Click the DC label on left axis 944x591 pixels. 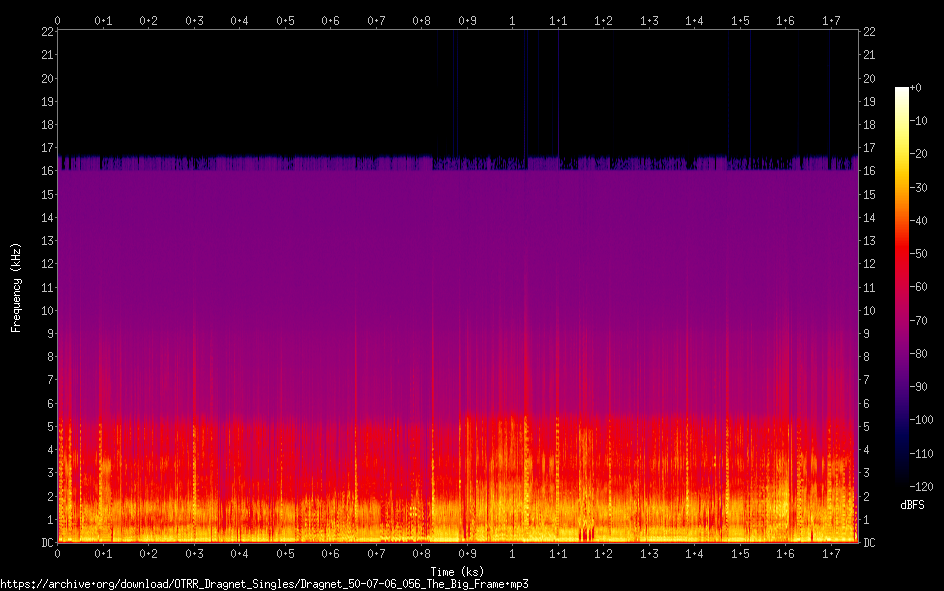pyautogui.click(x=46, y=542)
